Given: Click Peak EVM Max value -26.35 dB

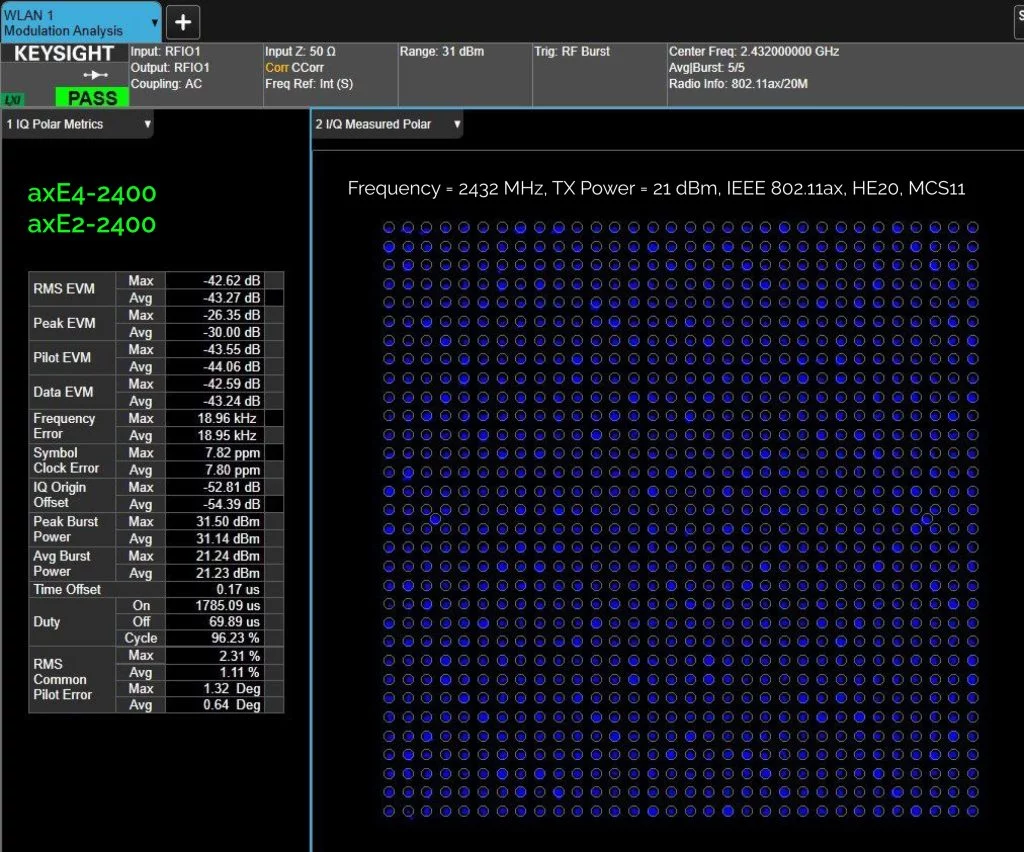Looking at the screenshot, I should tap(214, 315).
